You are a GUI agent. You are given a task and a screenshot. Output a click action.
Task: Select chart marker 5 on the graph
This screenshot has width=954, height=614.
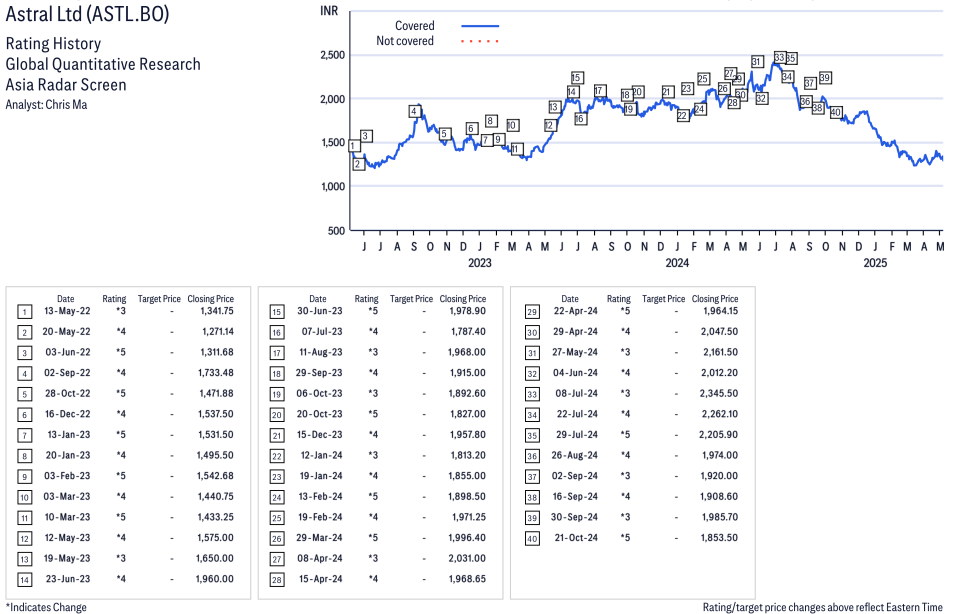[x=445, y=134]
